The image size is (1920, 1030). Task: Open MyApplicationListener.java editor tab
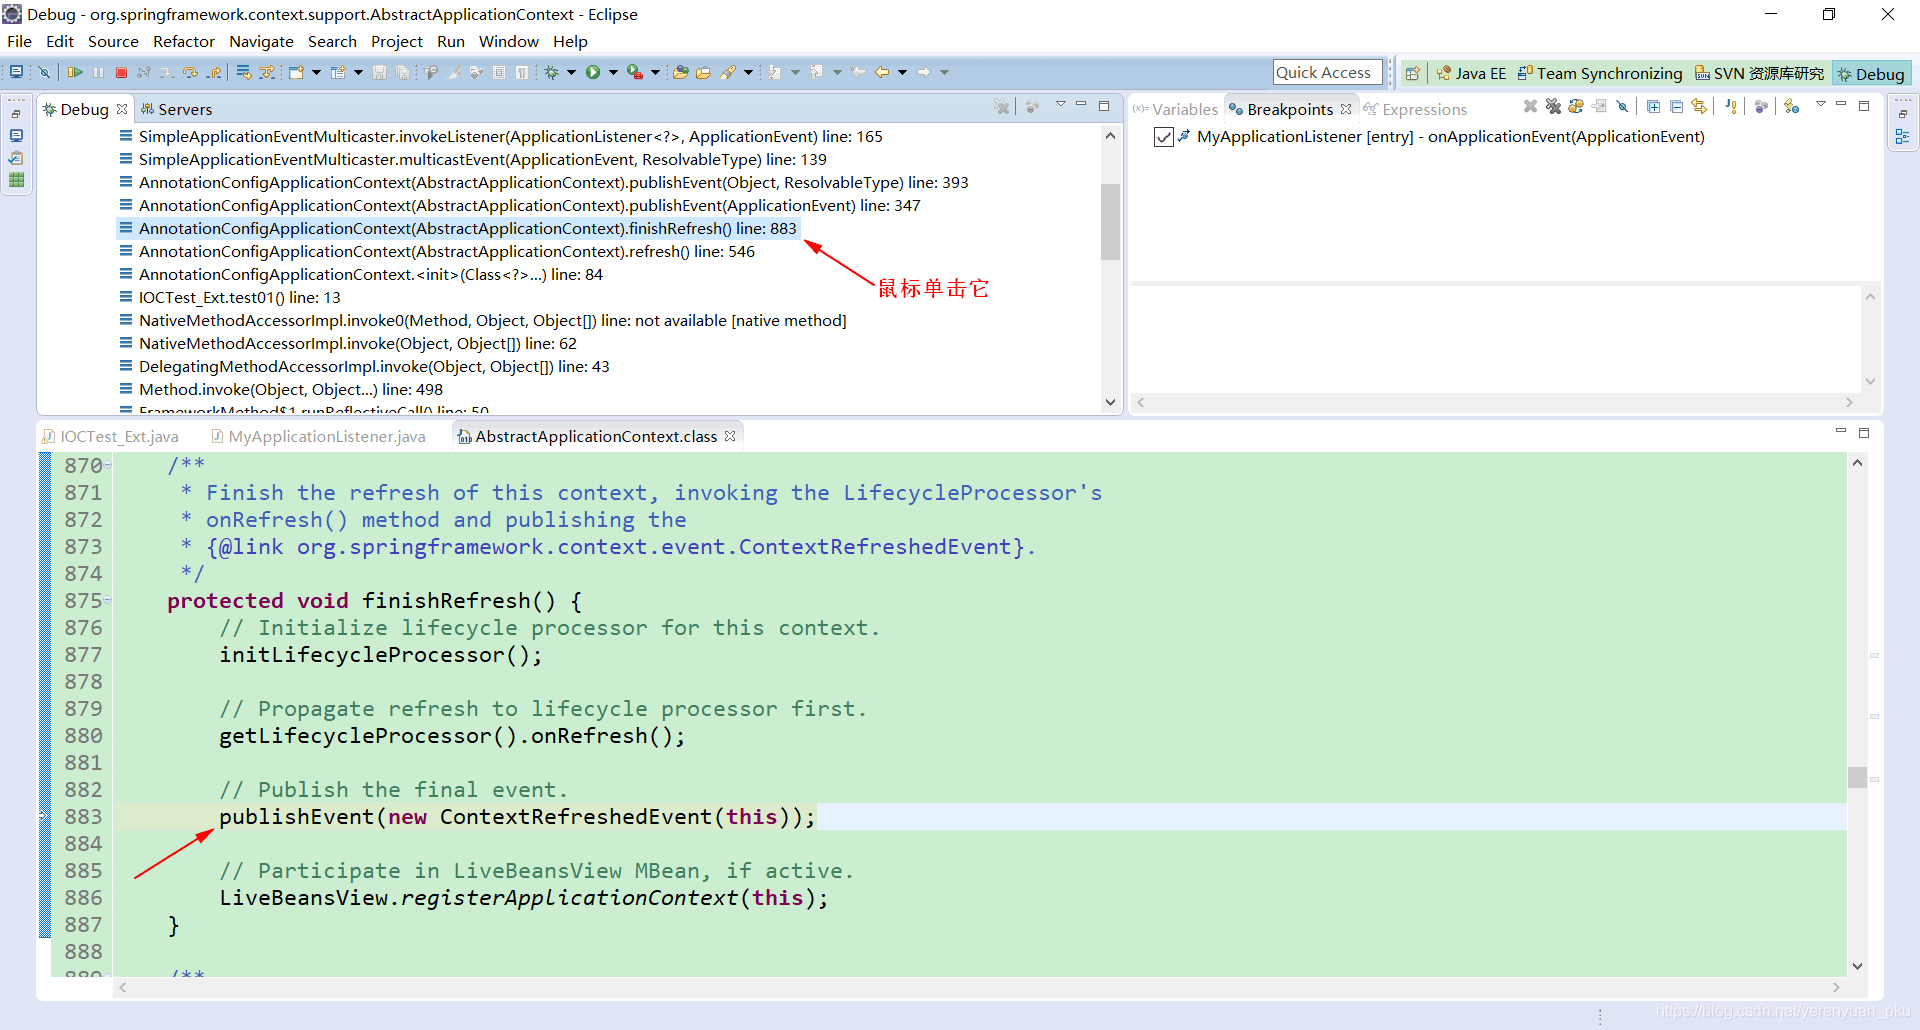coord(318,436)
